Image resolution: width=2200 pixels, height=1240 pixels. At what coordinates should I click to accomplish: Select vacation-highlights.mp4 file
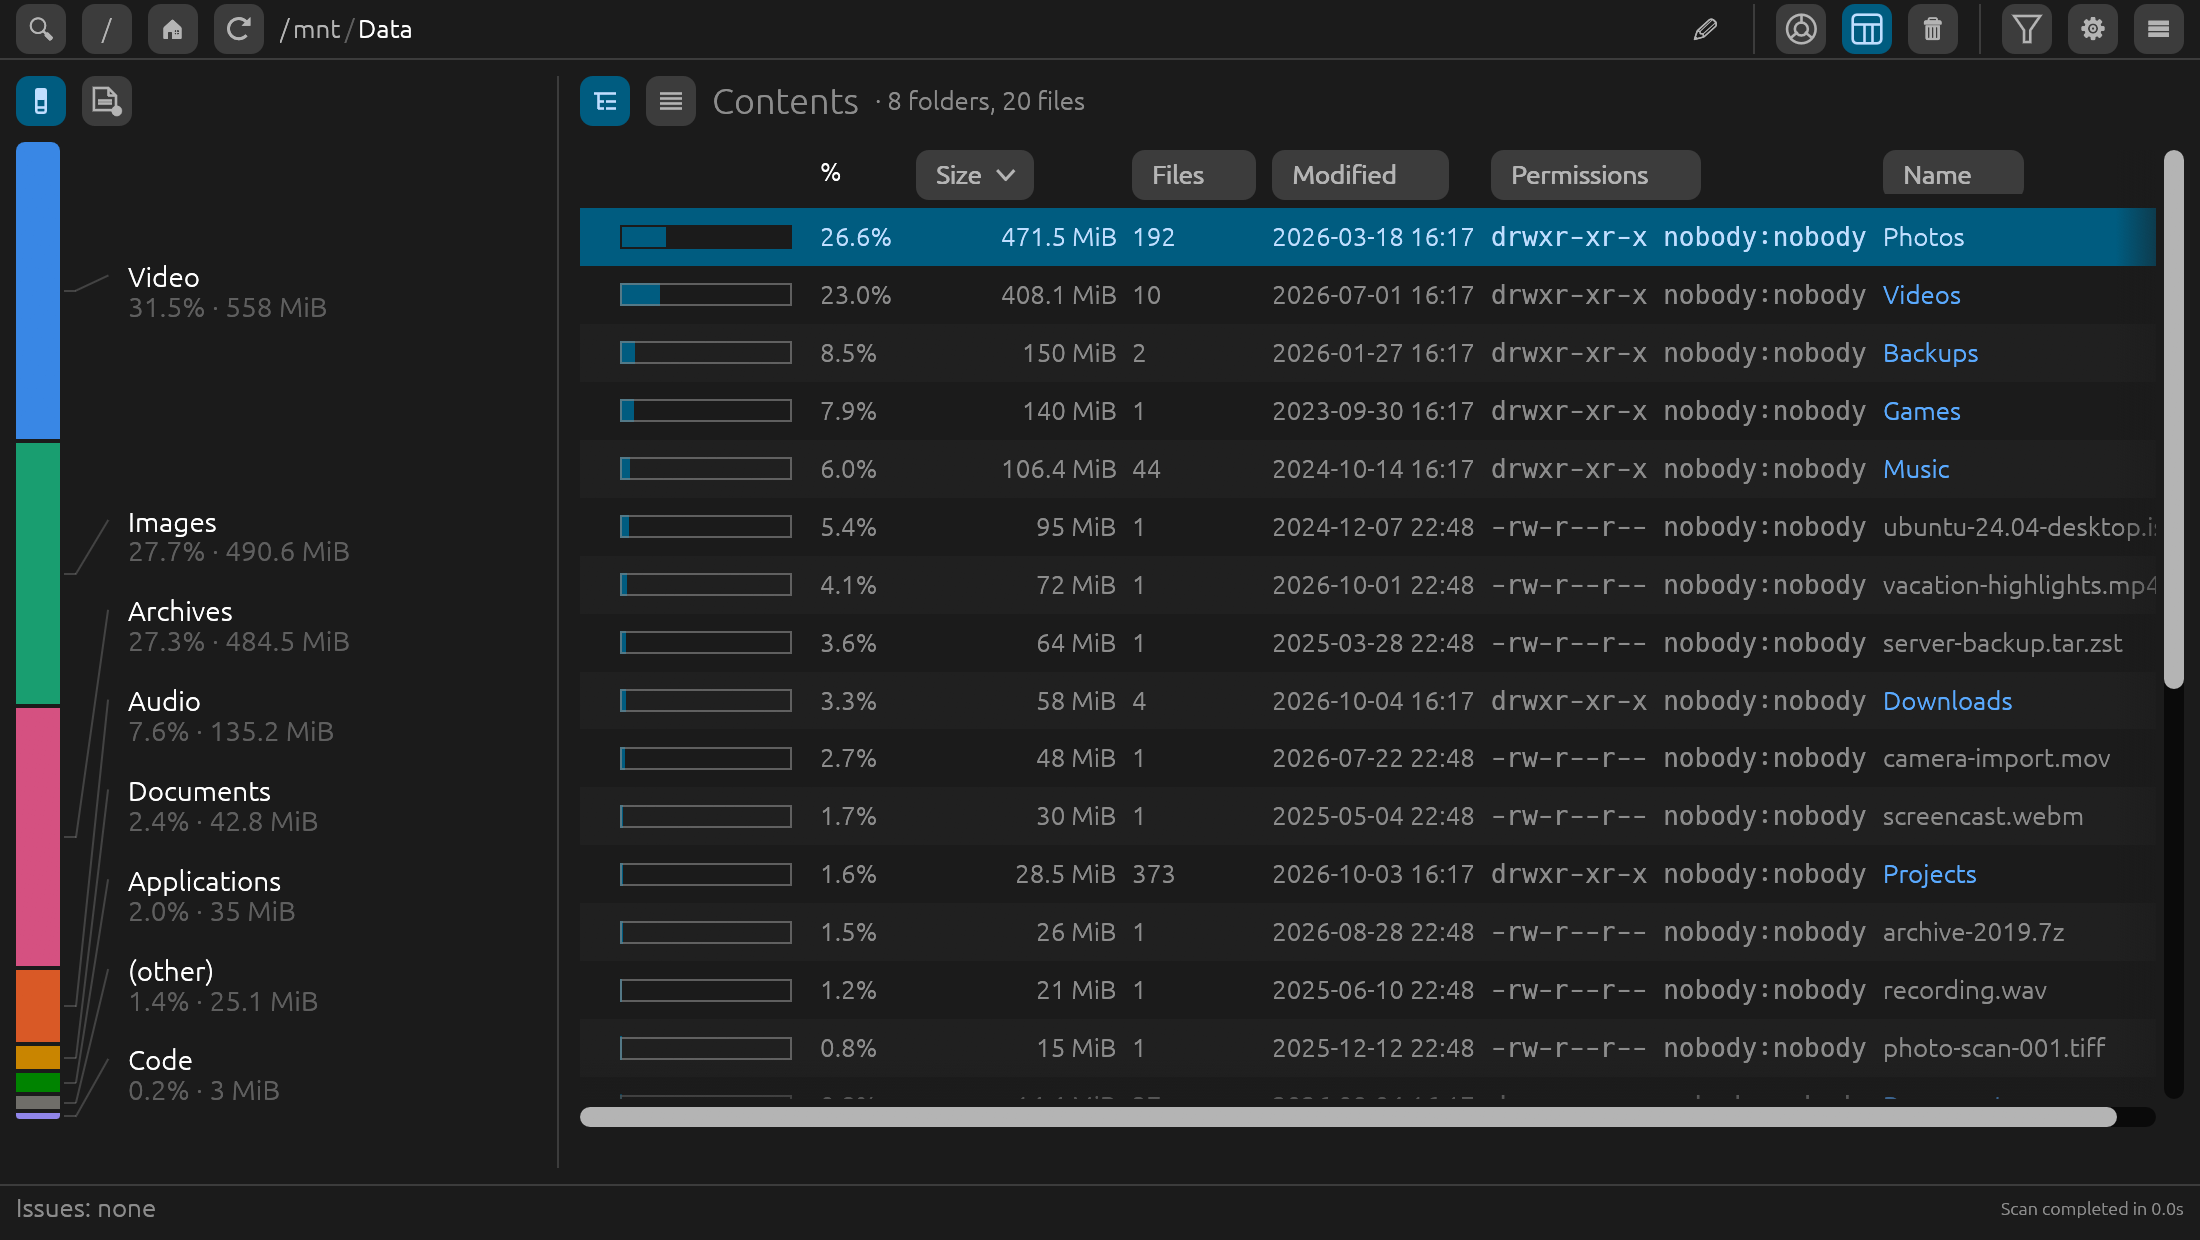1367,585
